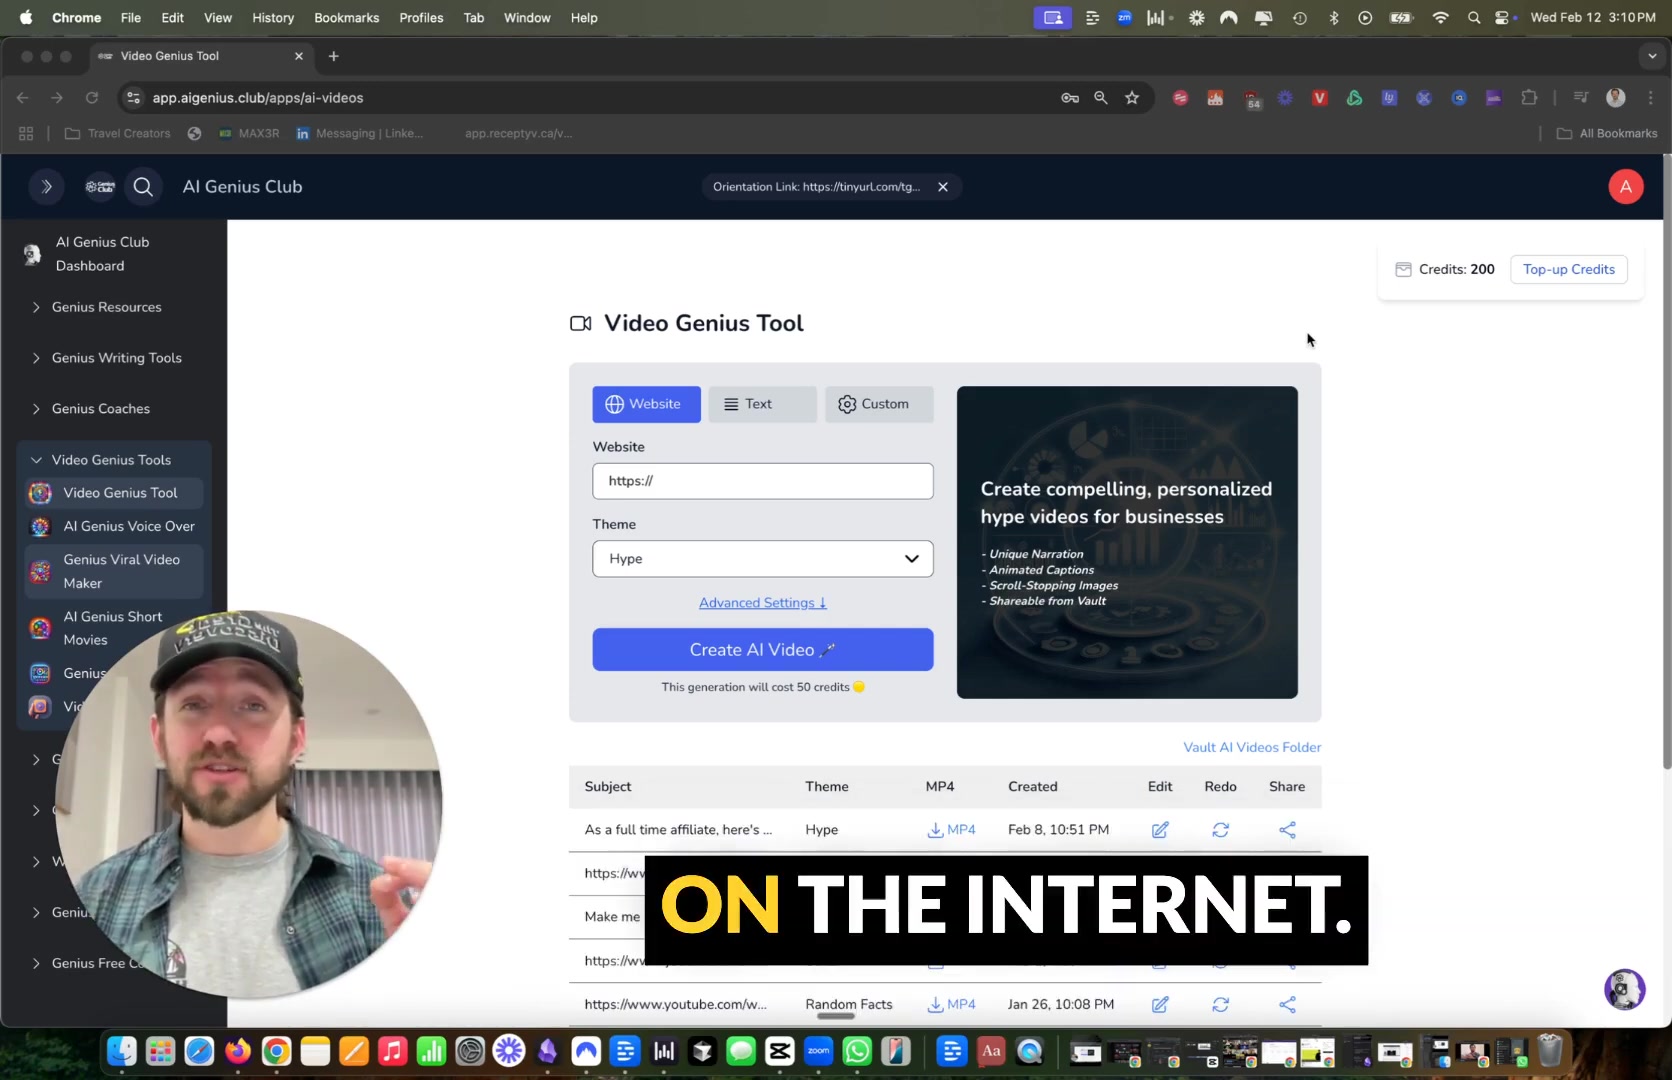Open the Chrome tab search dropdown arrow
This screenshot has height=1080, width=1672.
(x=1652, y=56)
